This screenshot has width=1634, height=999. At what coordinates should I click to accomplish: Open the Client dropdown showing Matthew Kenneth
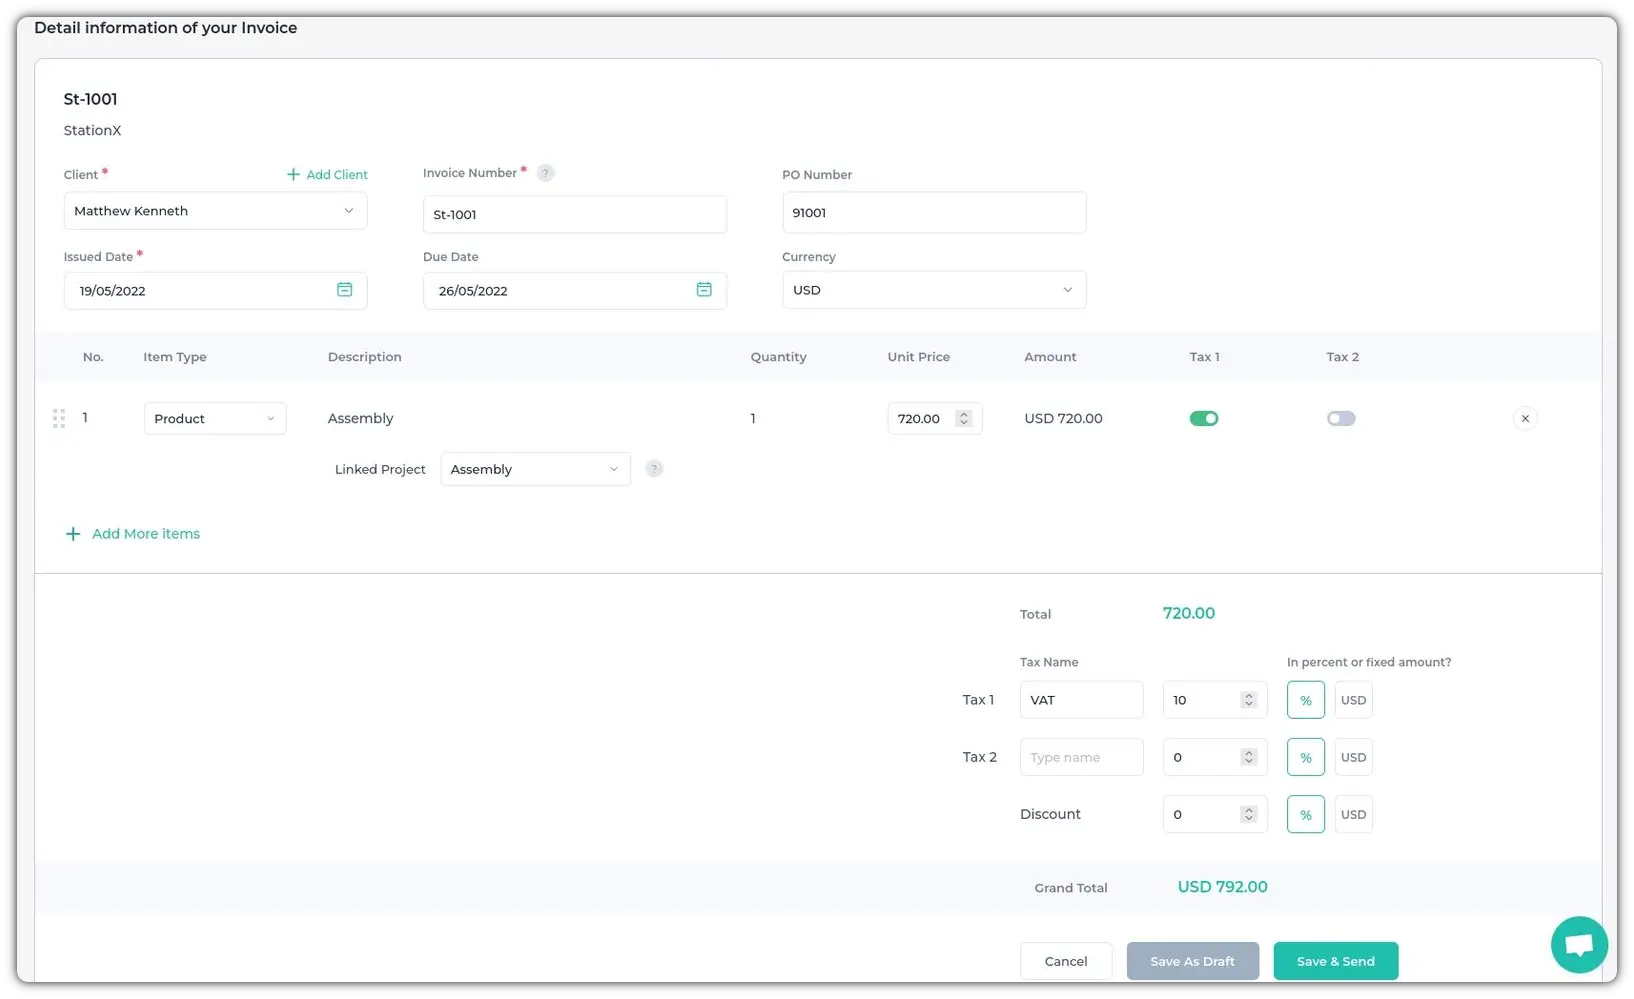click(x=215, y=211)
